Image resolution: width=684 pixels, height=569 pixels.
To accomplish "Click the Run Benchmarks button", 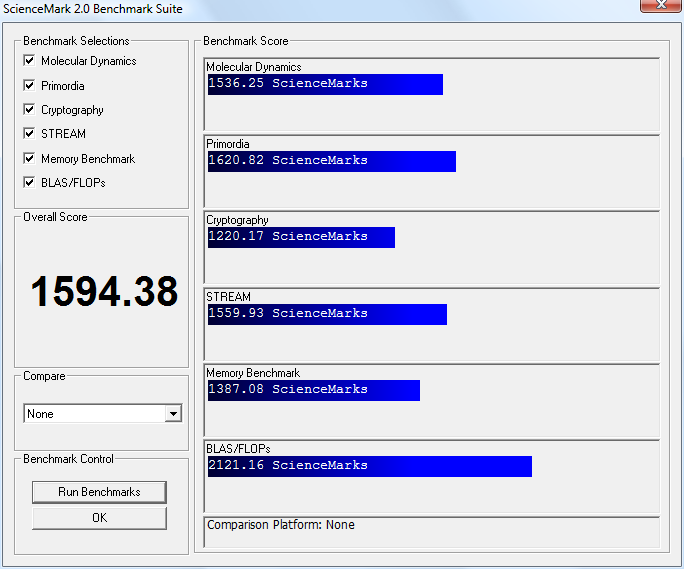I will (x=99, y=492).
